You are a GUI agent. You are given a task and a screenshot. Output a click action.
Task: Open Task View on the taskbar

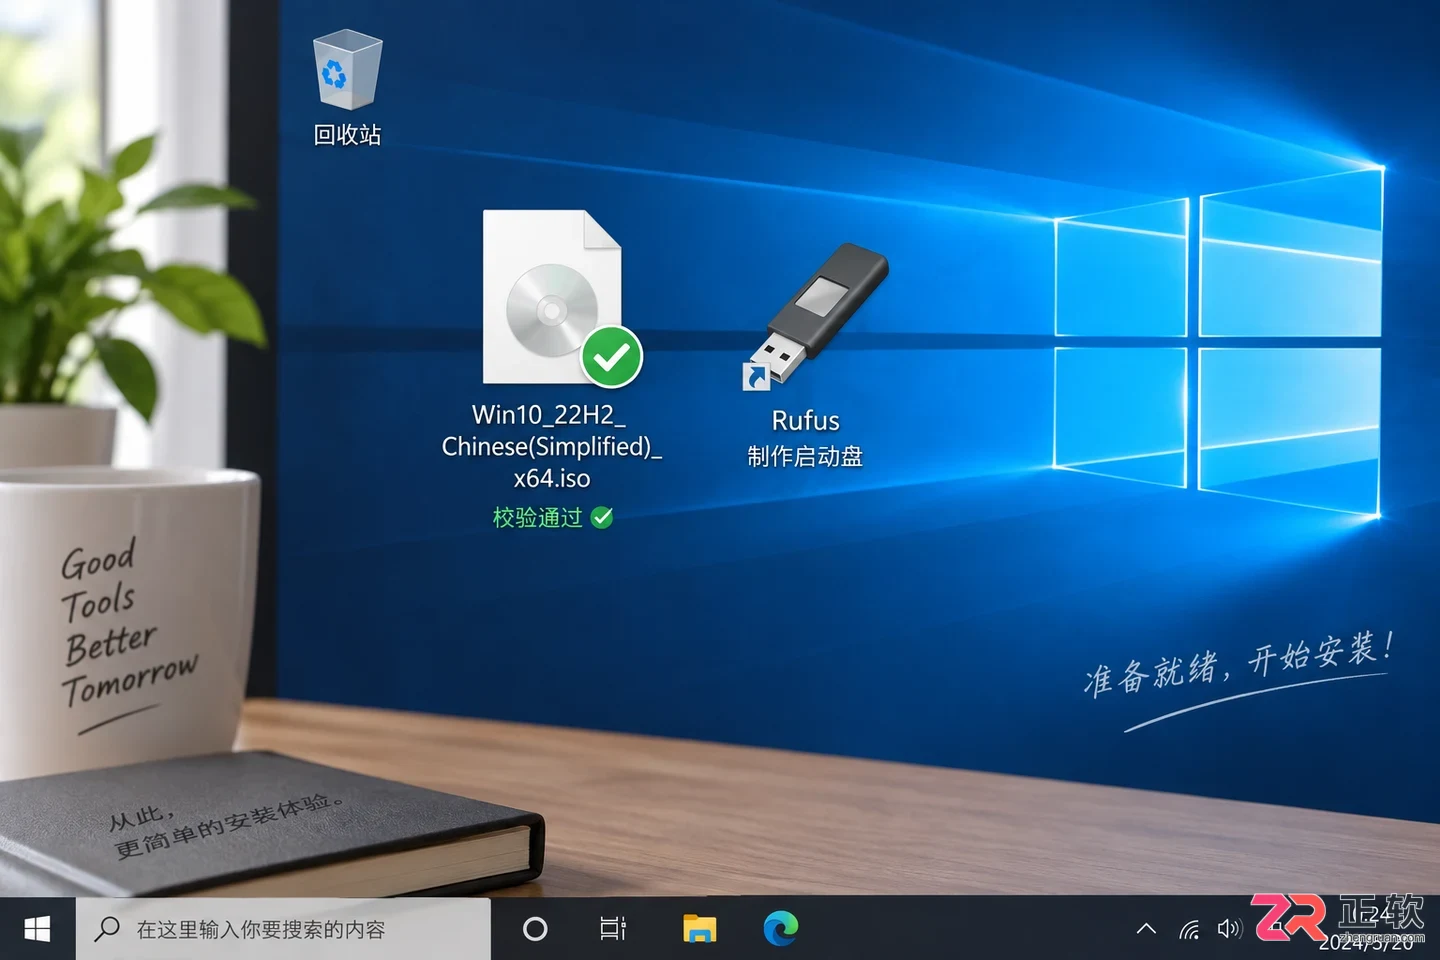613,929
